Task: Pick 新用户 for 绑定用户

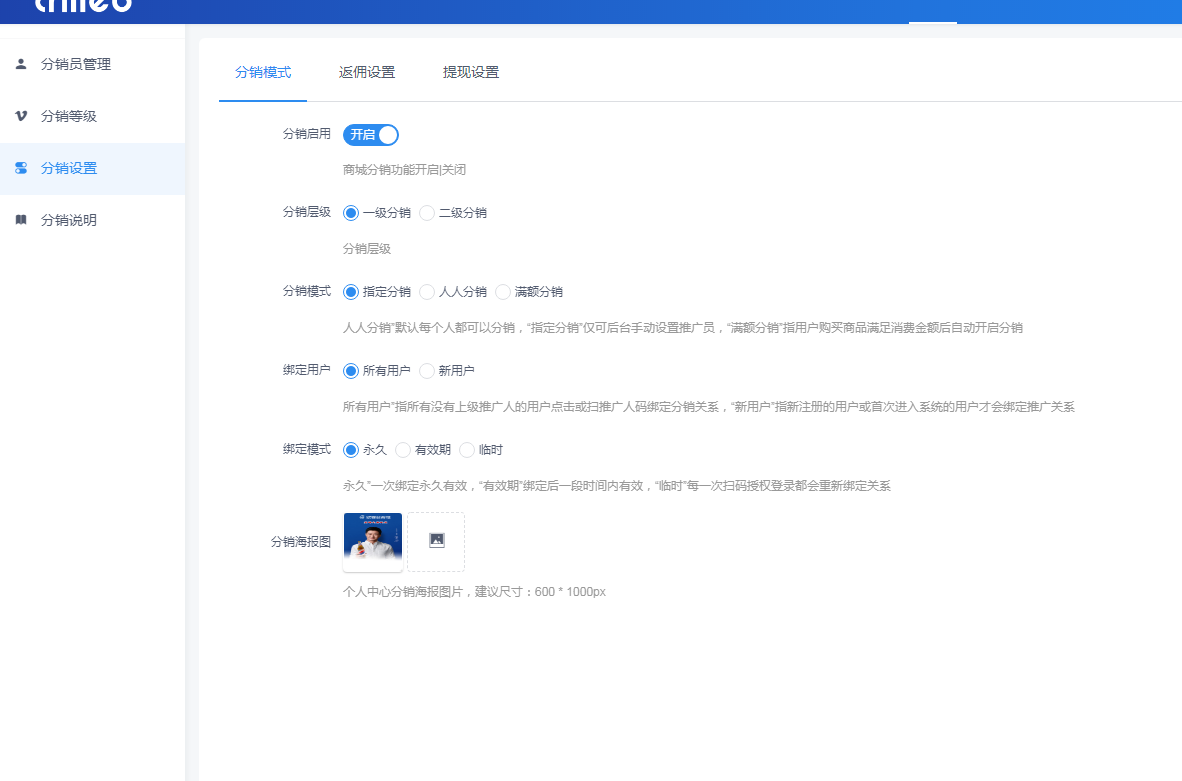Action: [x=427, y=371]
